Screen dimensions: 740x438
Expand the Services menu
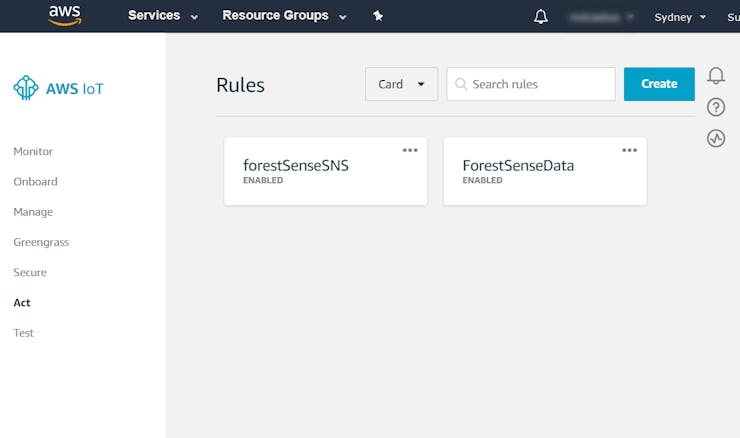163,16
